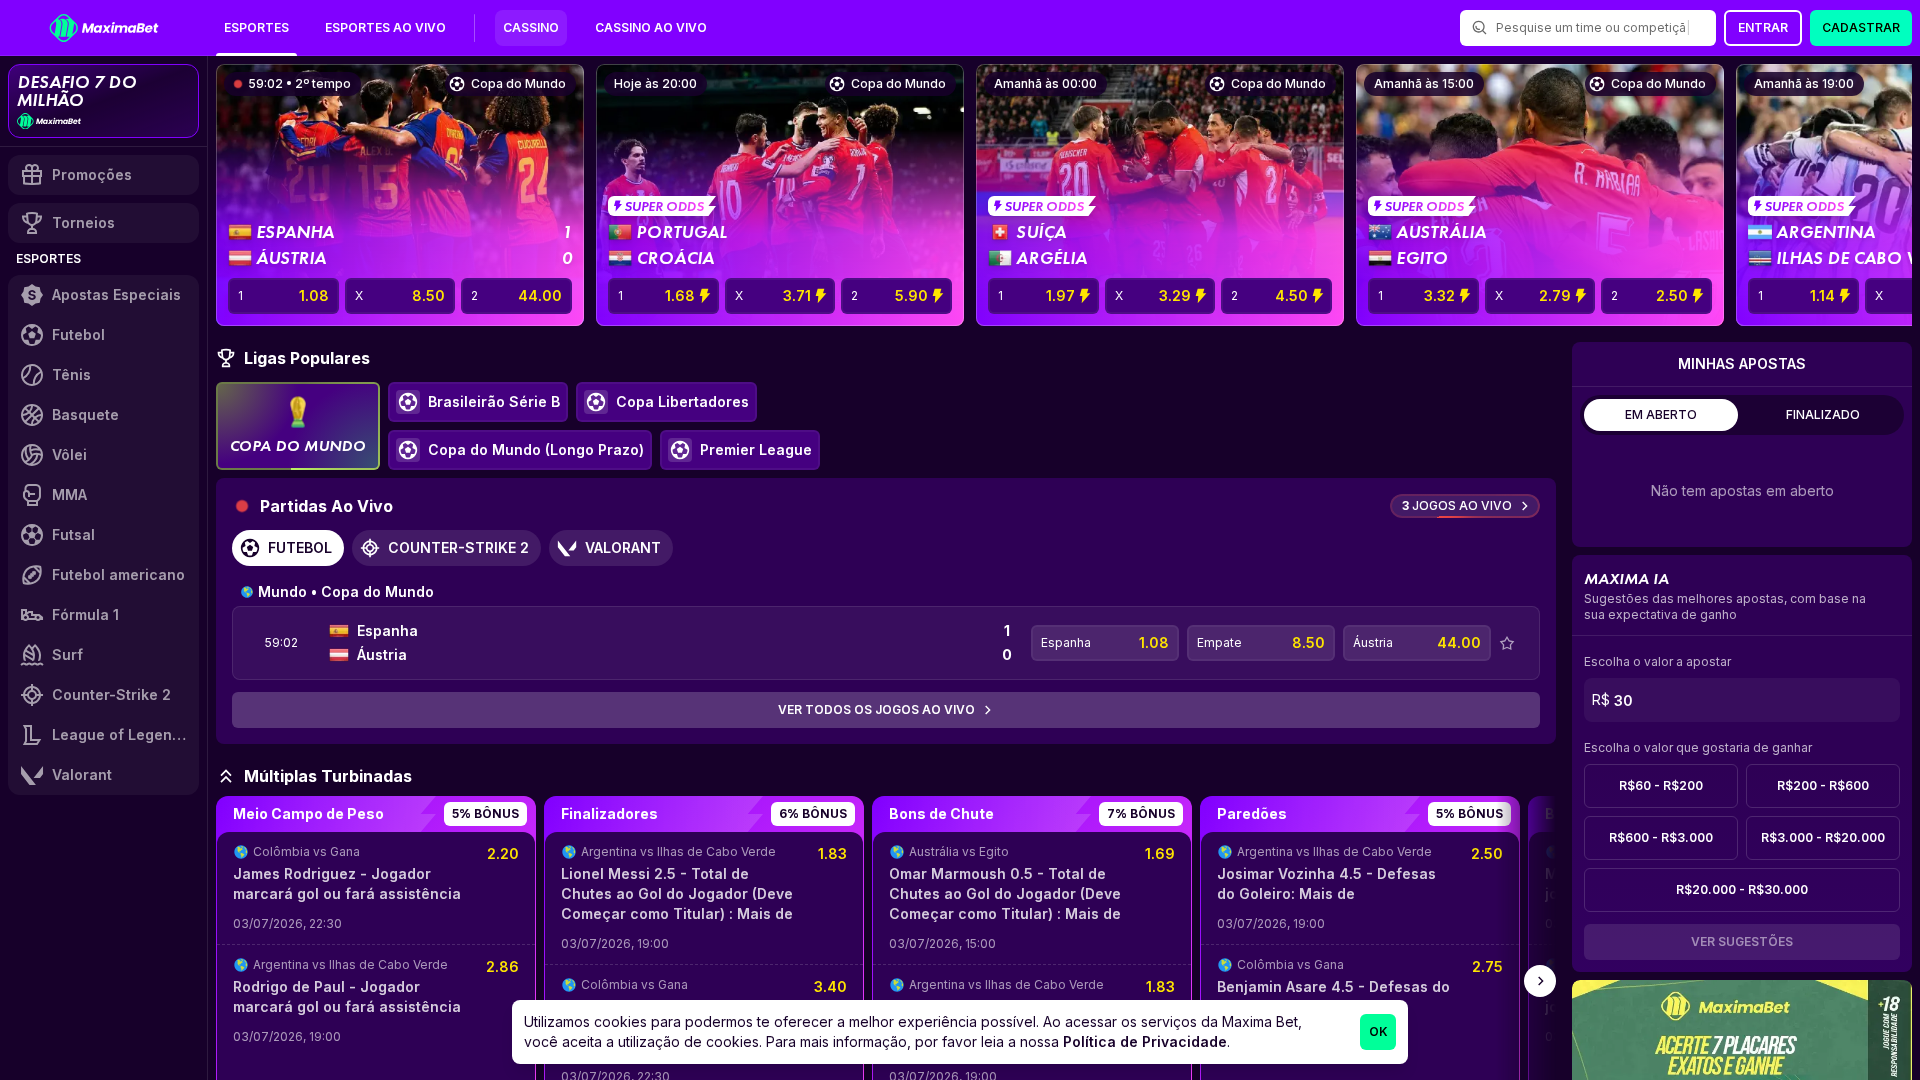Click the Copa do Mundo (Longo Prazo) icon

coord(408,450)
